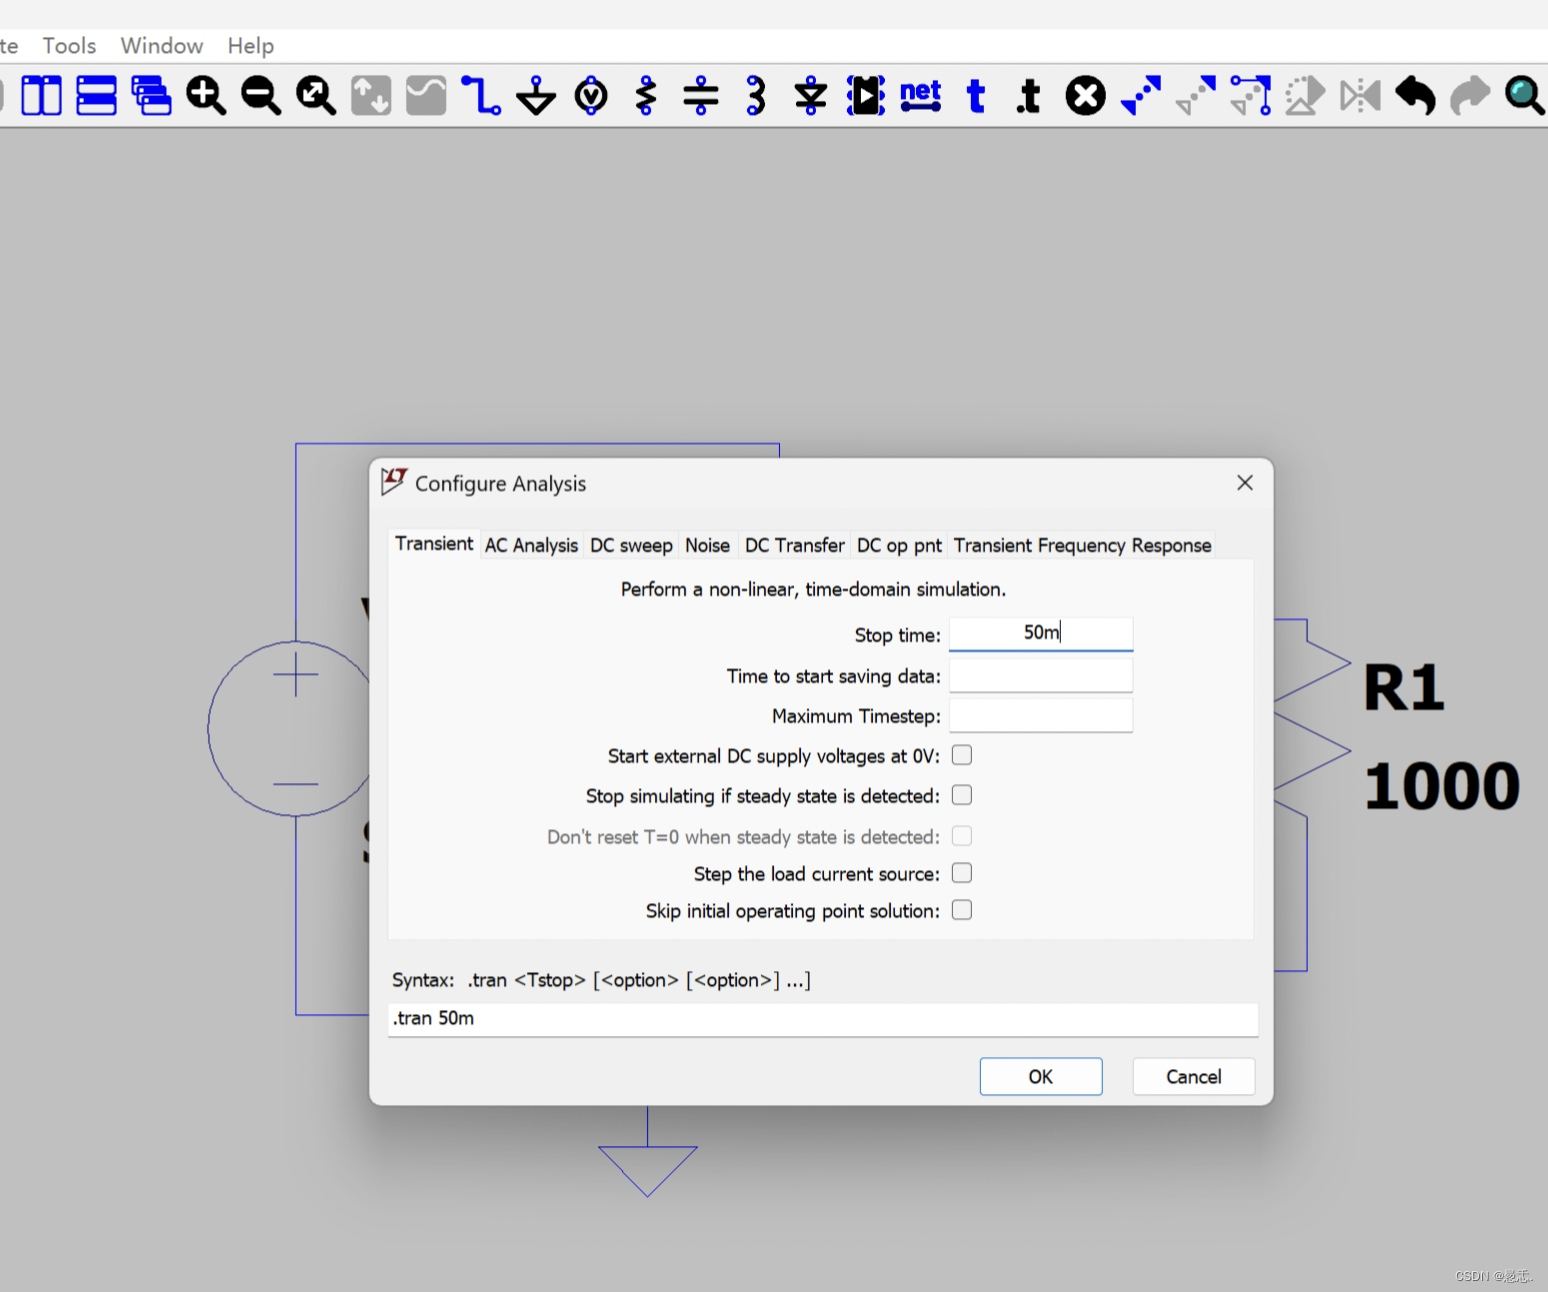This screenshot has height=1292, width=1548.
Task: Confirm analysis with OK button
Action: 1041,1076
